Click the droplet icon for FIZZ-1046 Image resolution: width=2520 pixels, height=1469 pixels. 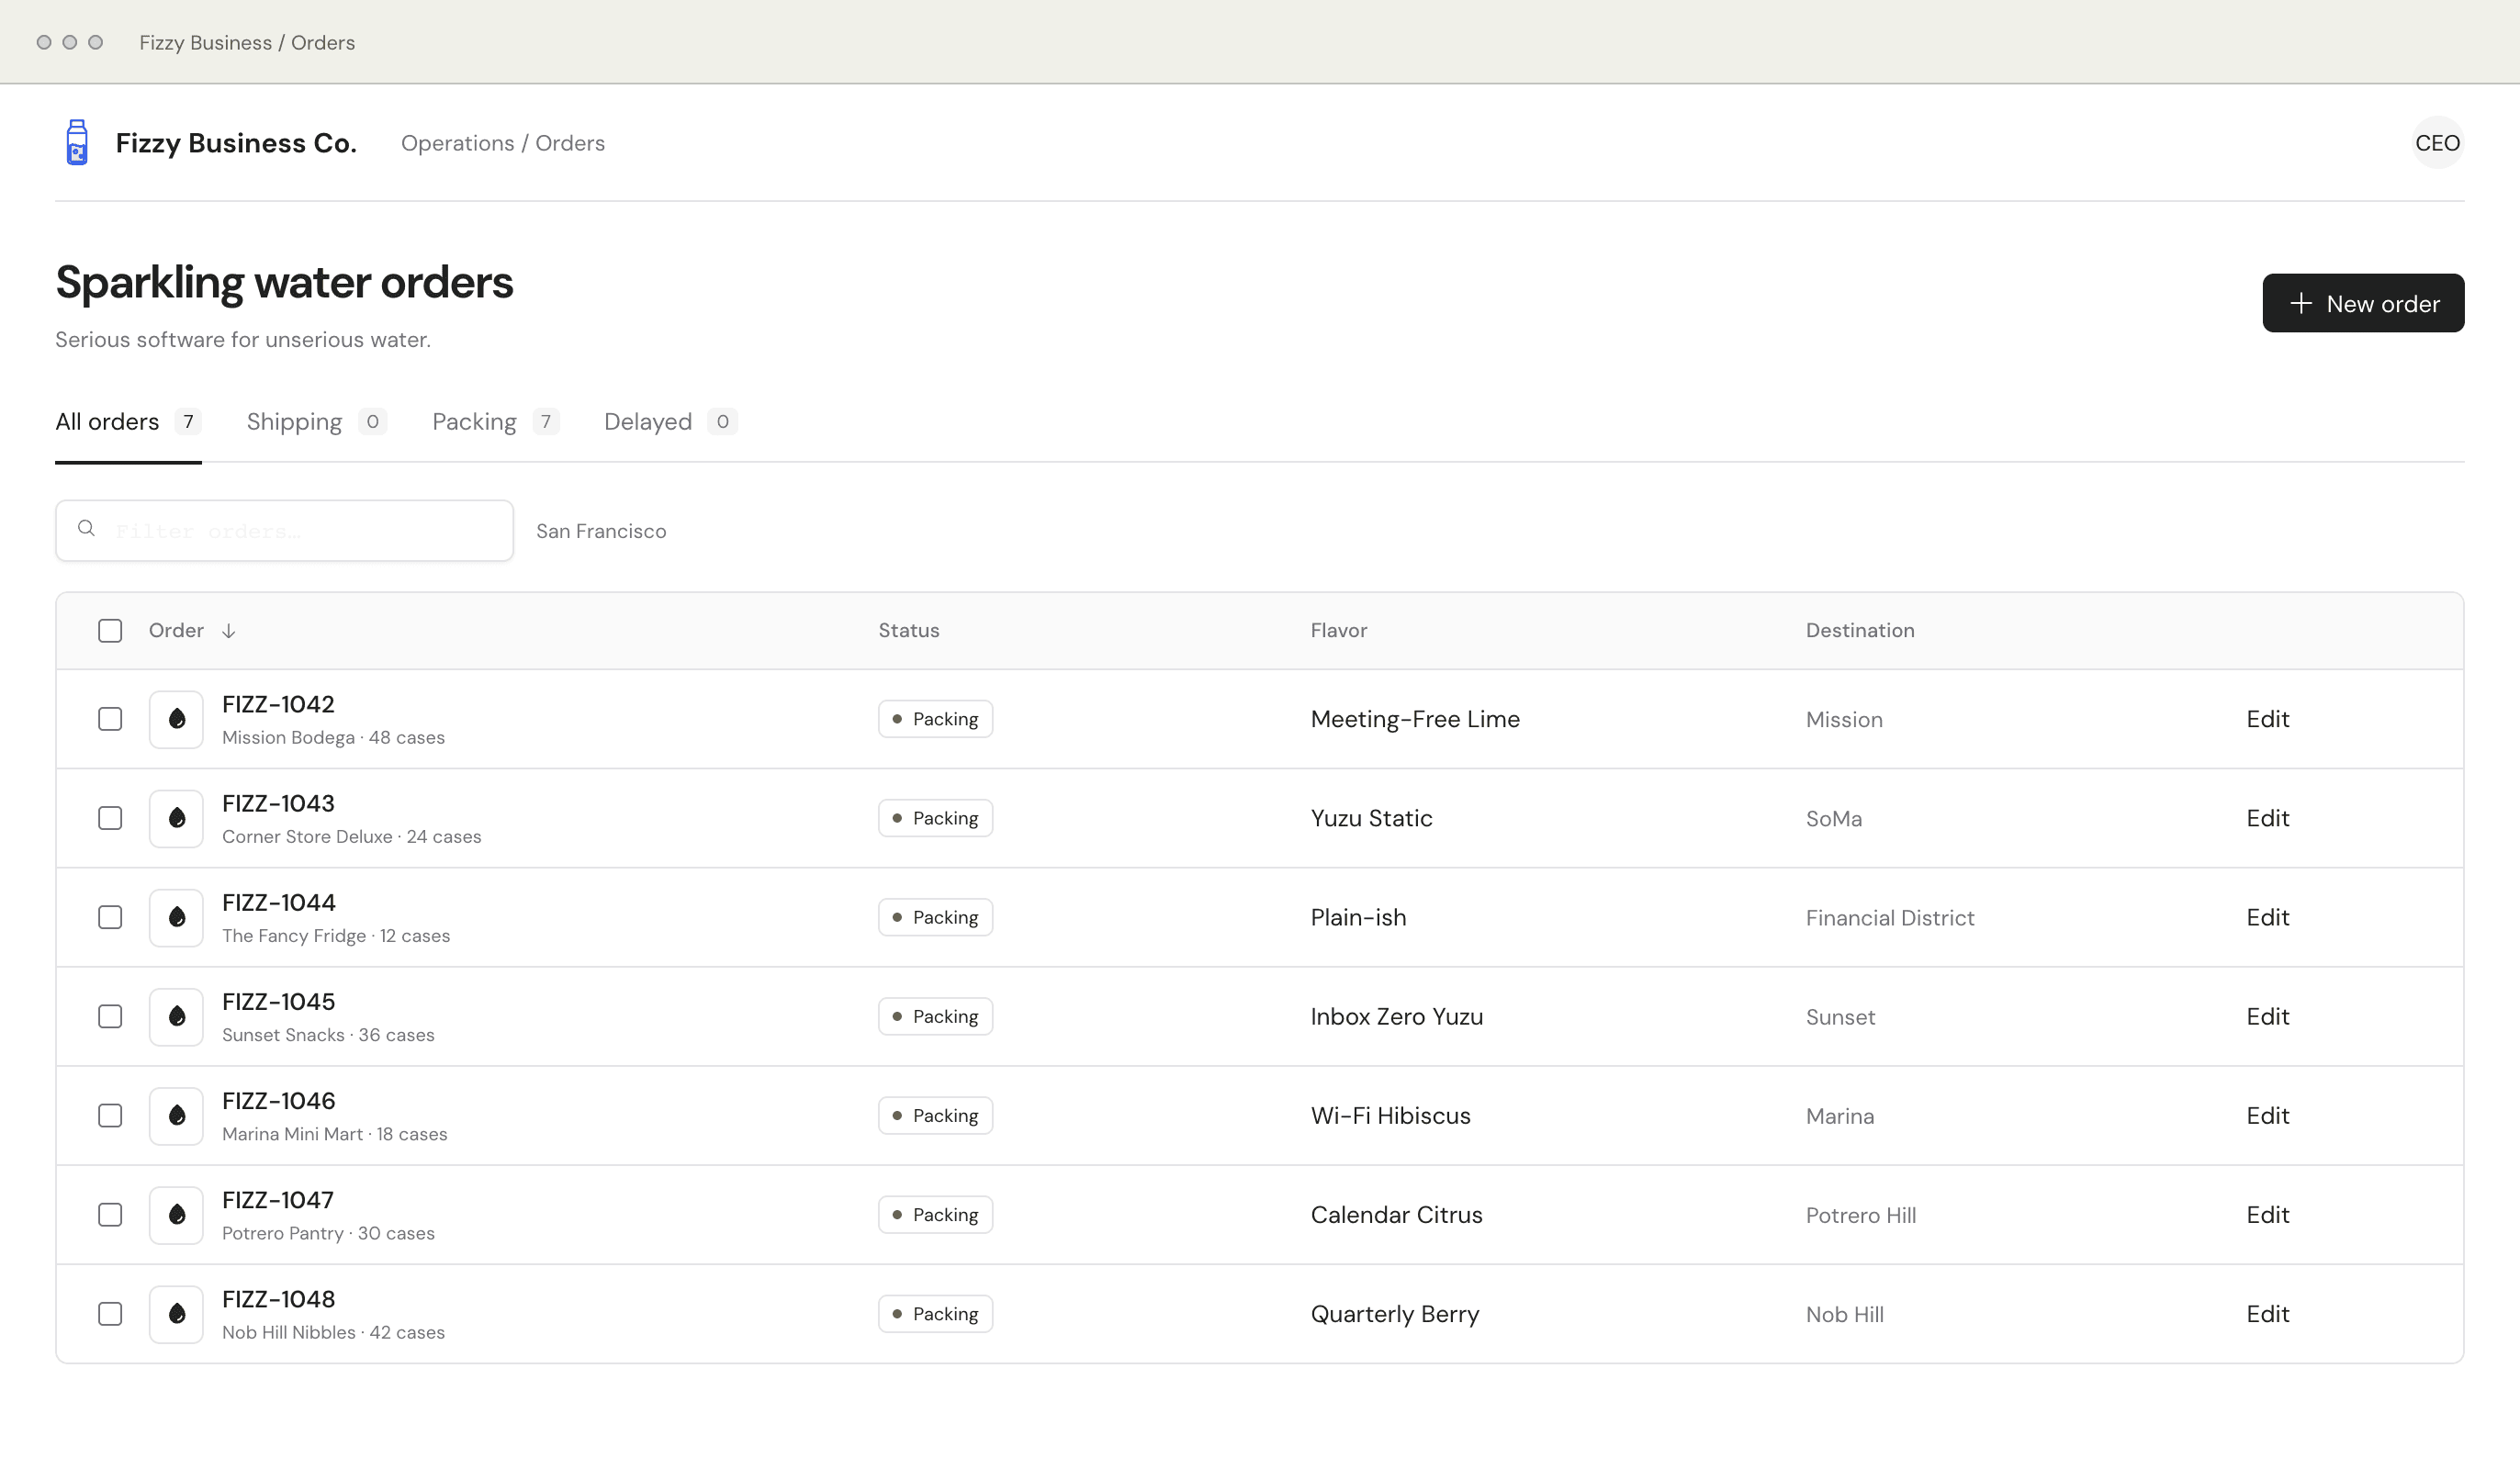(x=177, y=1115)
